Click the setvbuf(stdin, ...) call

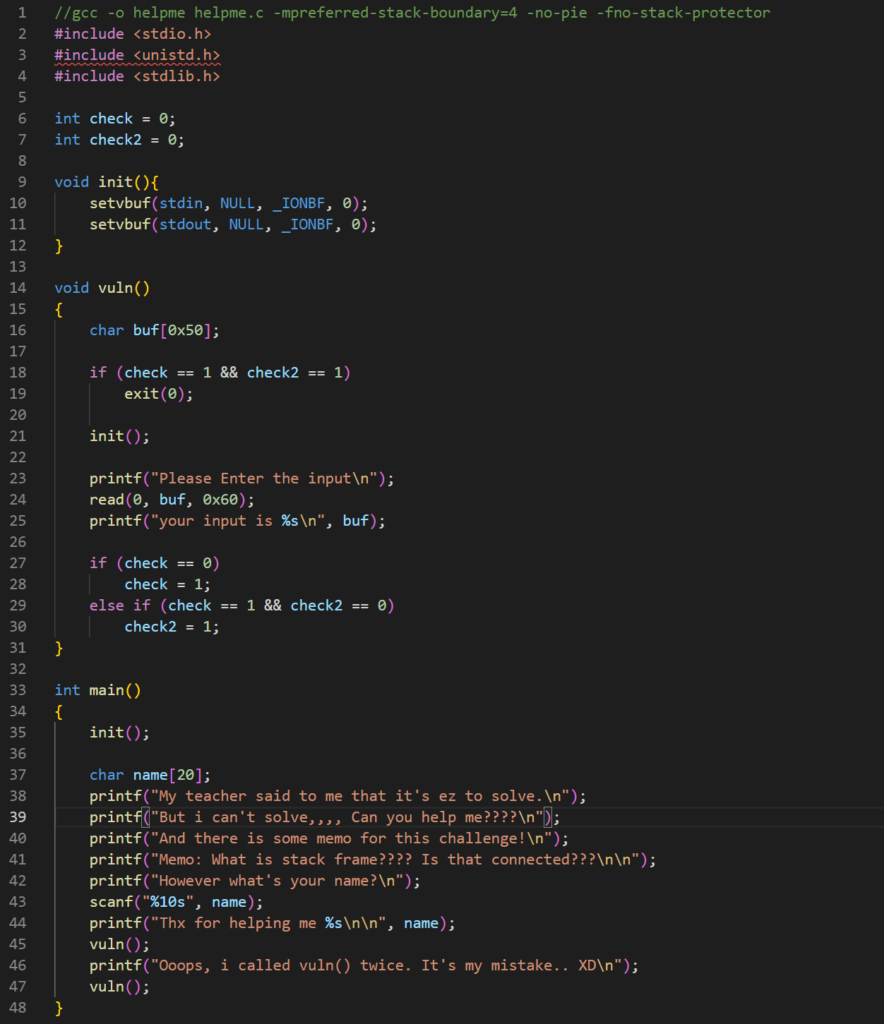(x=229, y=203)
